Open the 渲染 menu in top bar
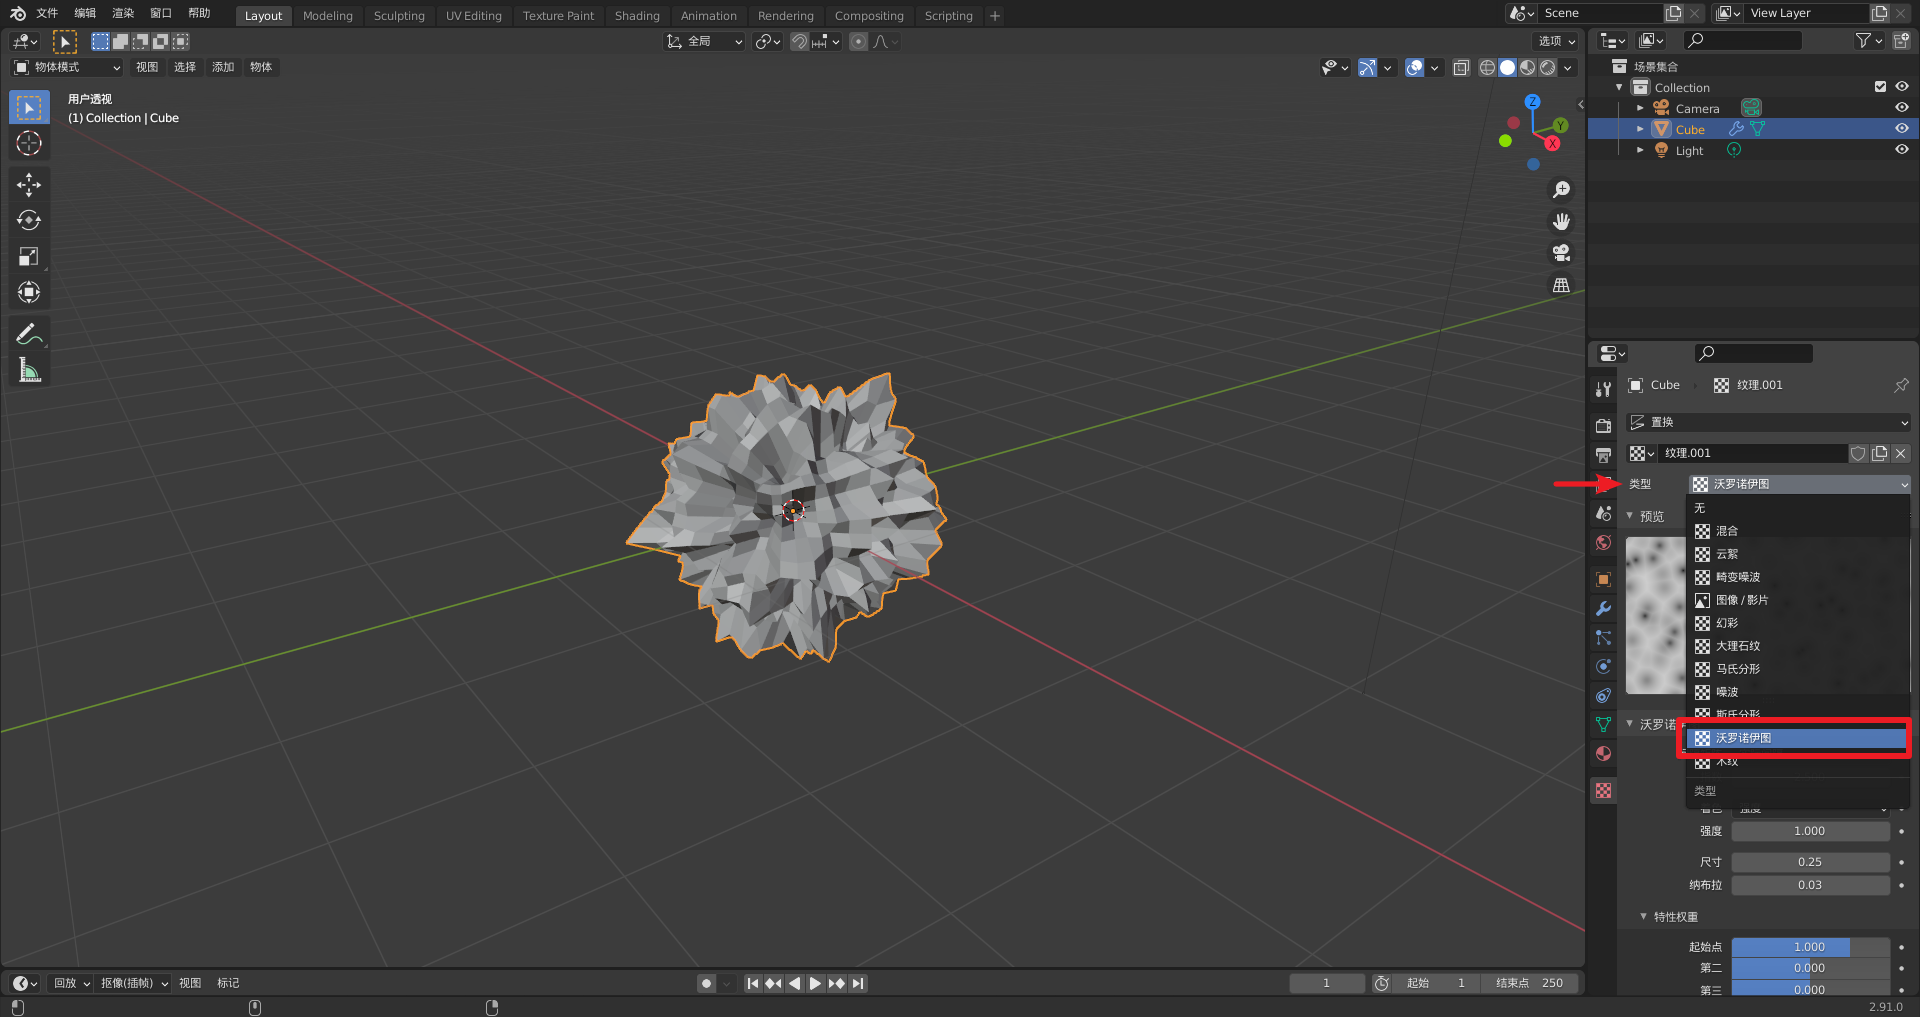1920x1017 pixels. pos(123,13)
